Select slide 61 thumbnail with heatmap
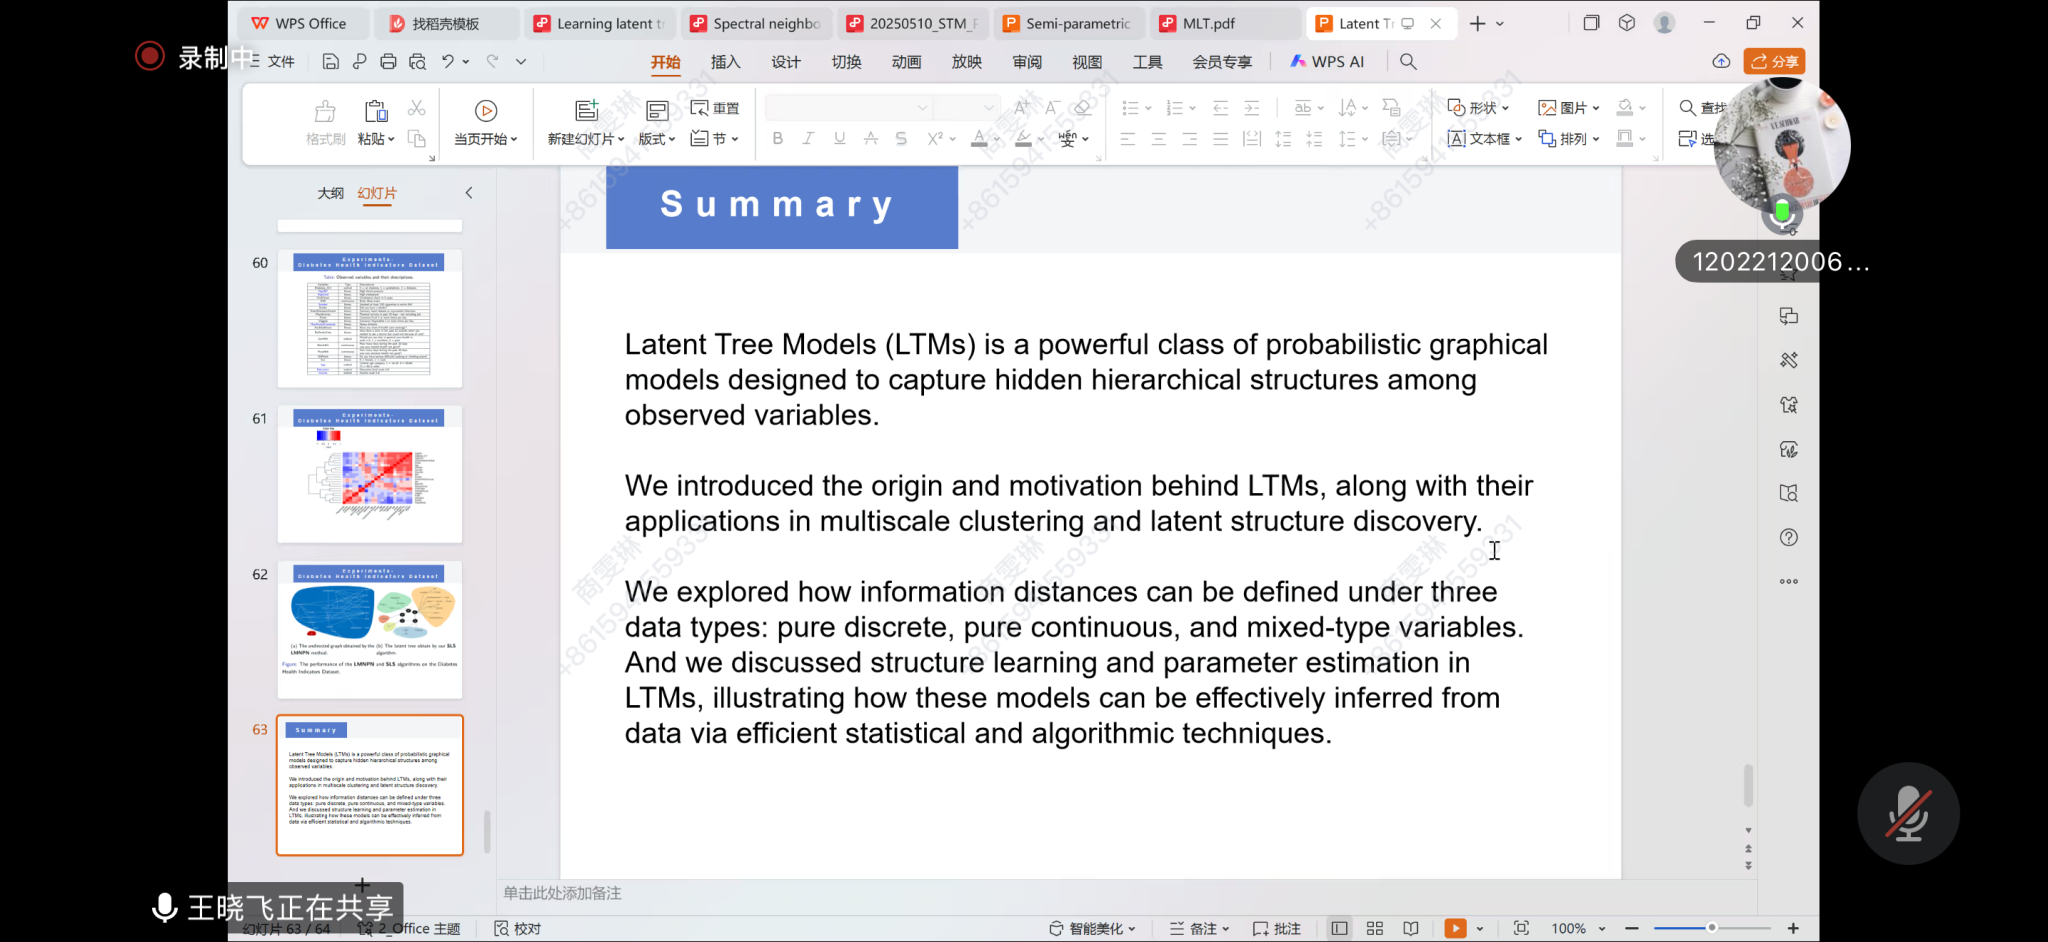The height and width of the screenshot is (942, 2048). tap(370, 474)
